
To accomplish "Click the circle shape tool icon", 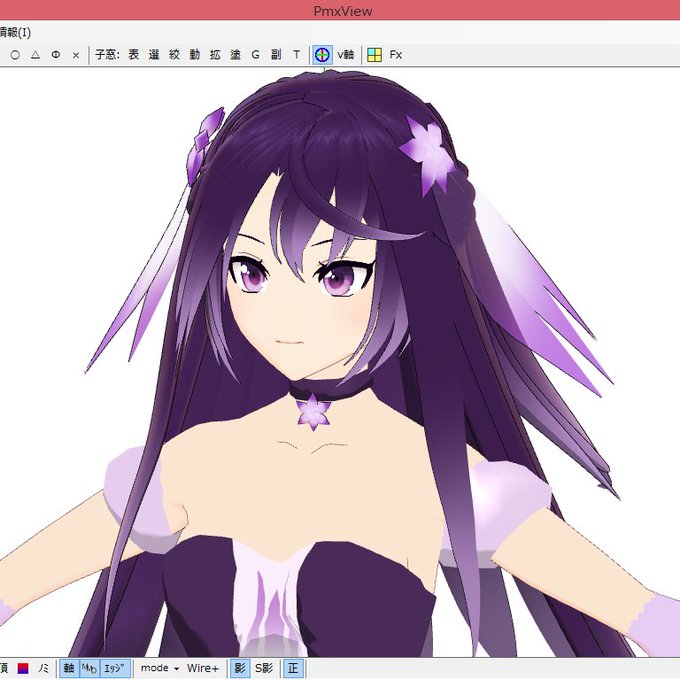I will [15, 55].
